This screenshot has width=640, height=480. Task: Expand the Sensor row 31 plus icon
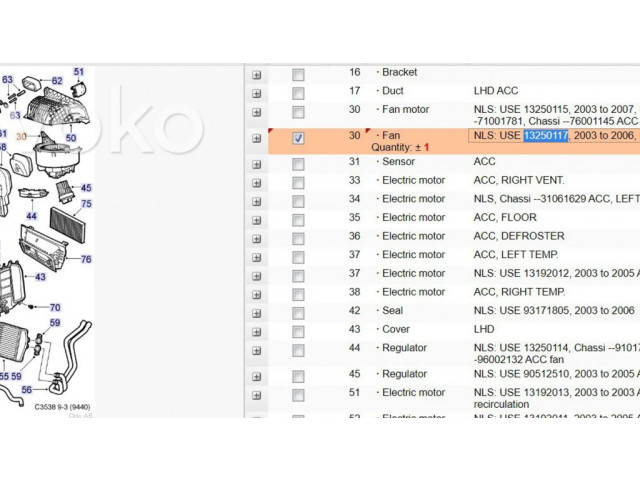[256, 163]
